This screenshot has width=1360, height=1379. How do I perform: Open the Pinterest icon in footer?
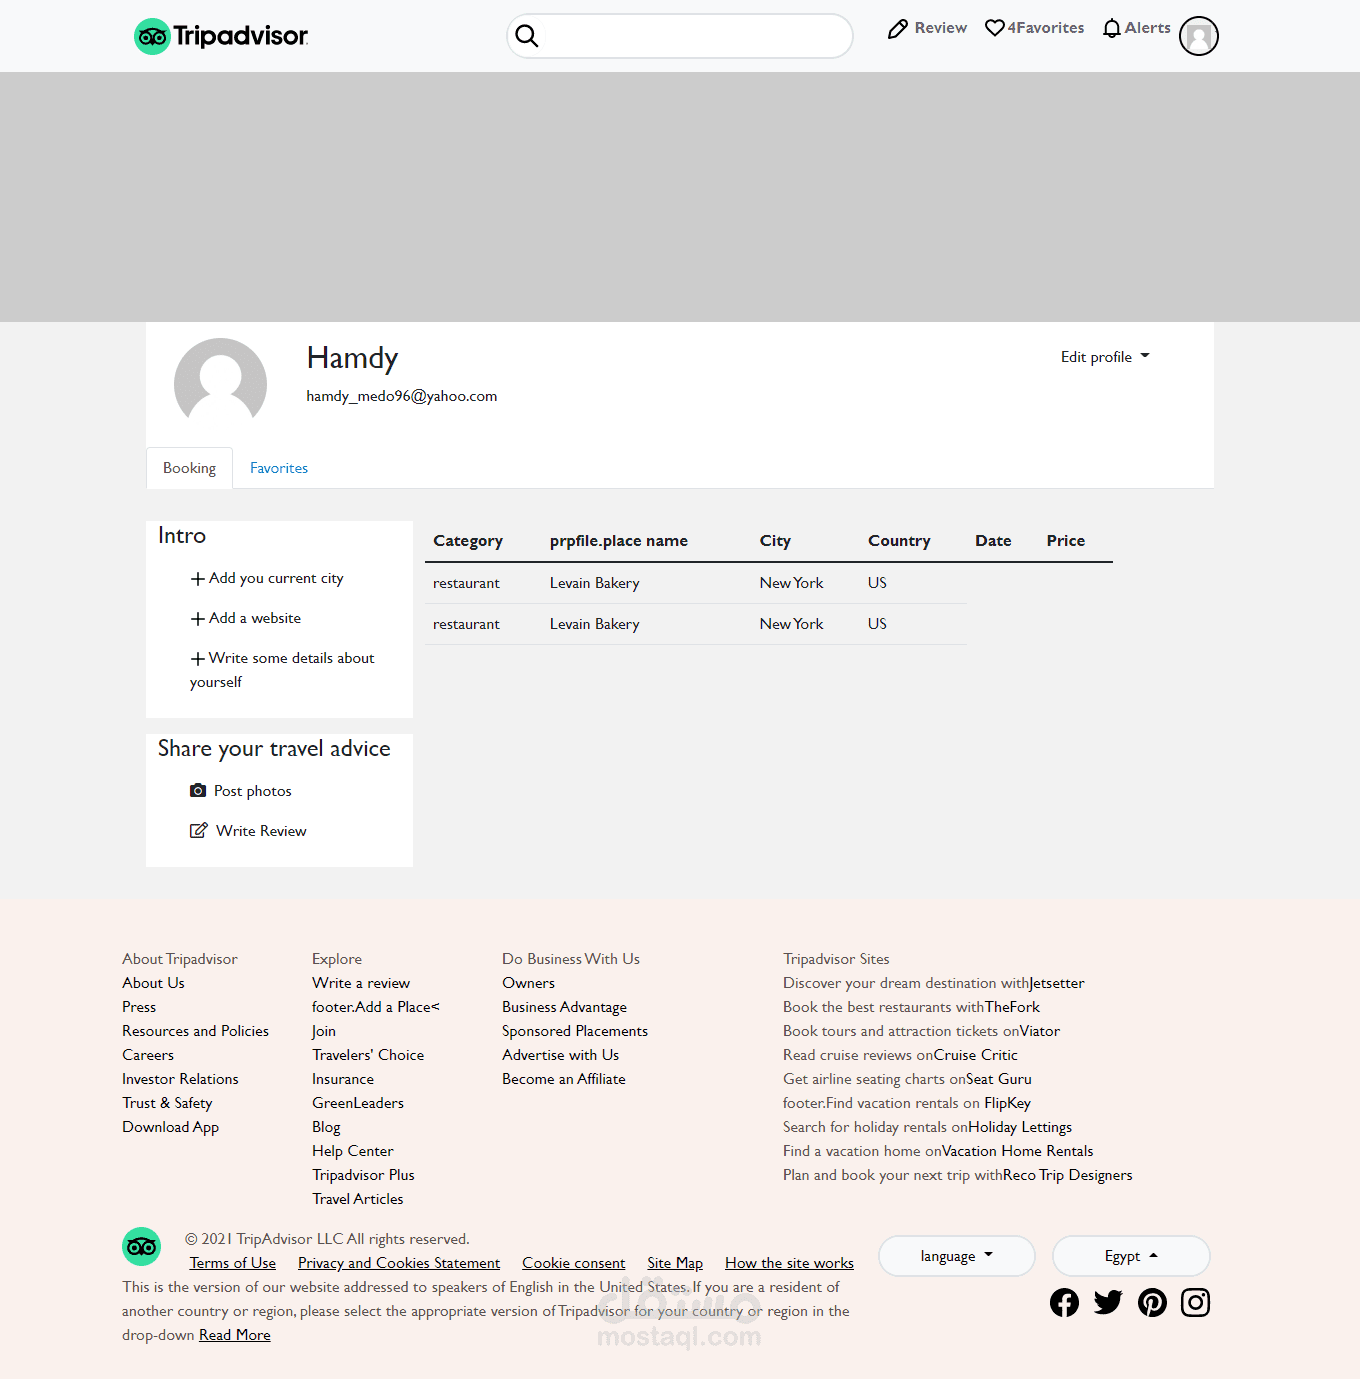(x=1152, y=1302)
